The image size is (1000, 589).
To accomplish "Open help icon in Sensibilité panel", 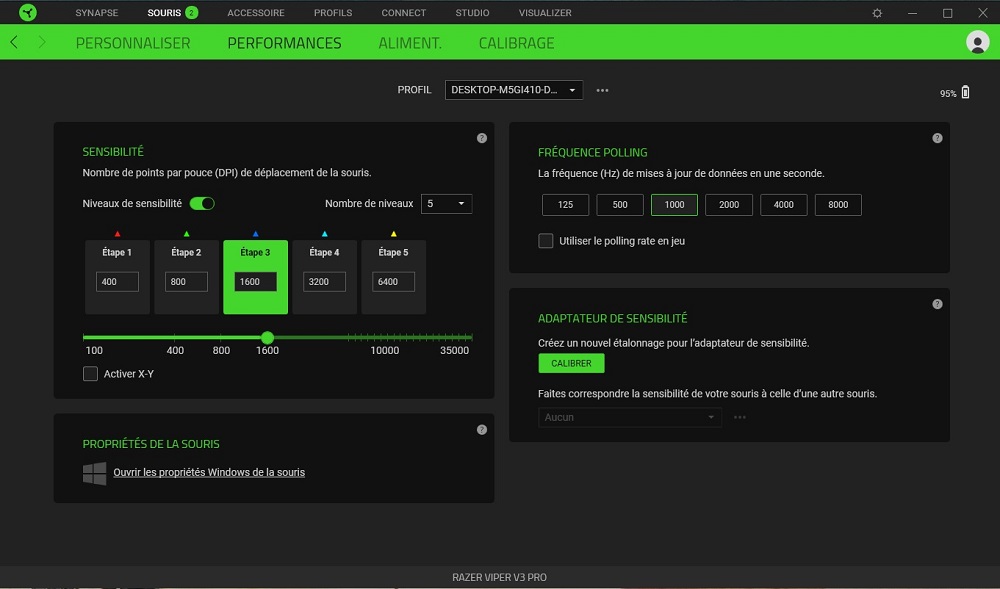I will (482, 138).
